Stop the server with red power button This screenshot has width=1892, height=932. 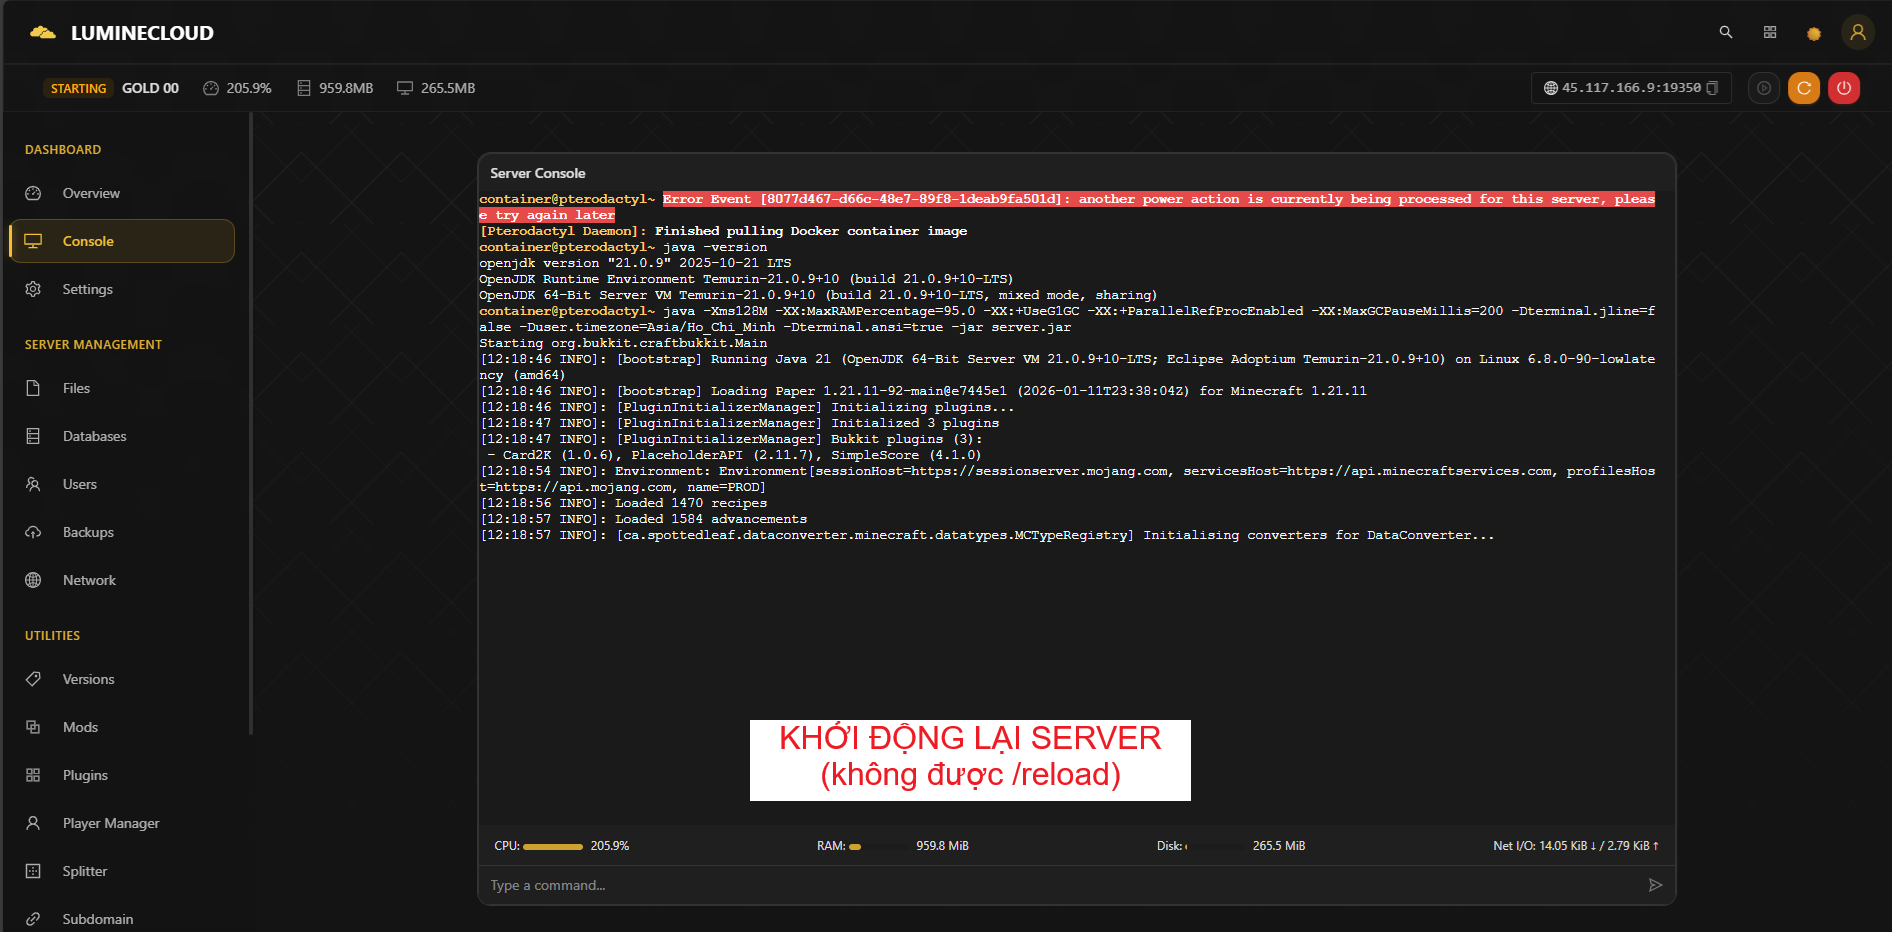point(1843,88)
